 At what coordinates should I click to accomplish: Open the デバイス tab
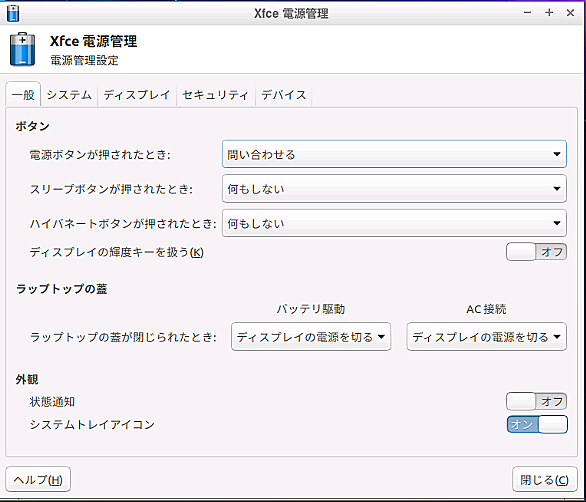[x=284, y=95]
